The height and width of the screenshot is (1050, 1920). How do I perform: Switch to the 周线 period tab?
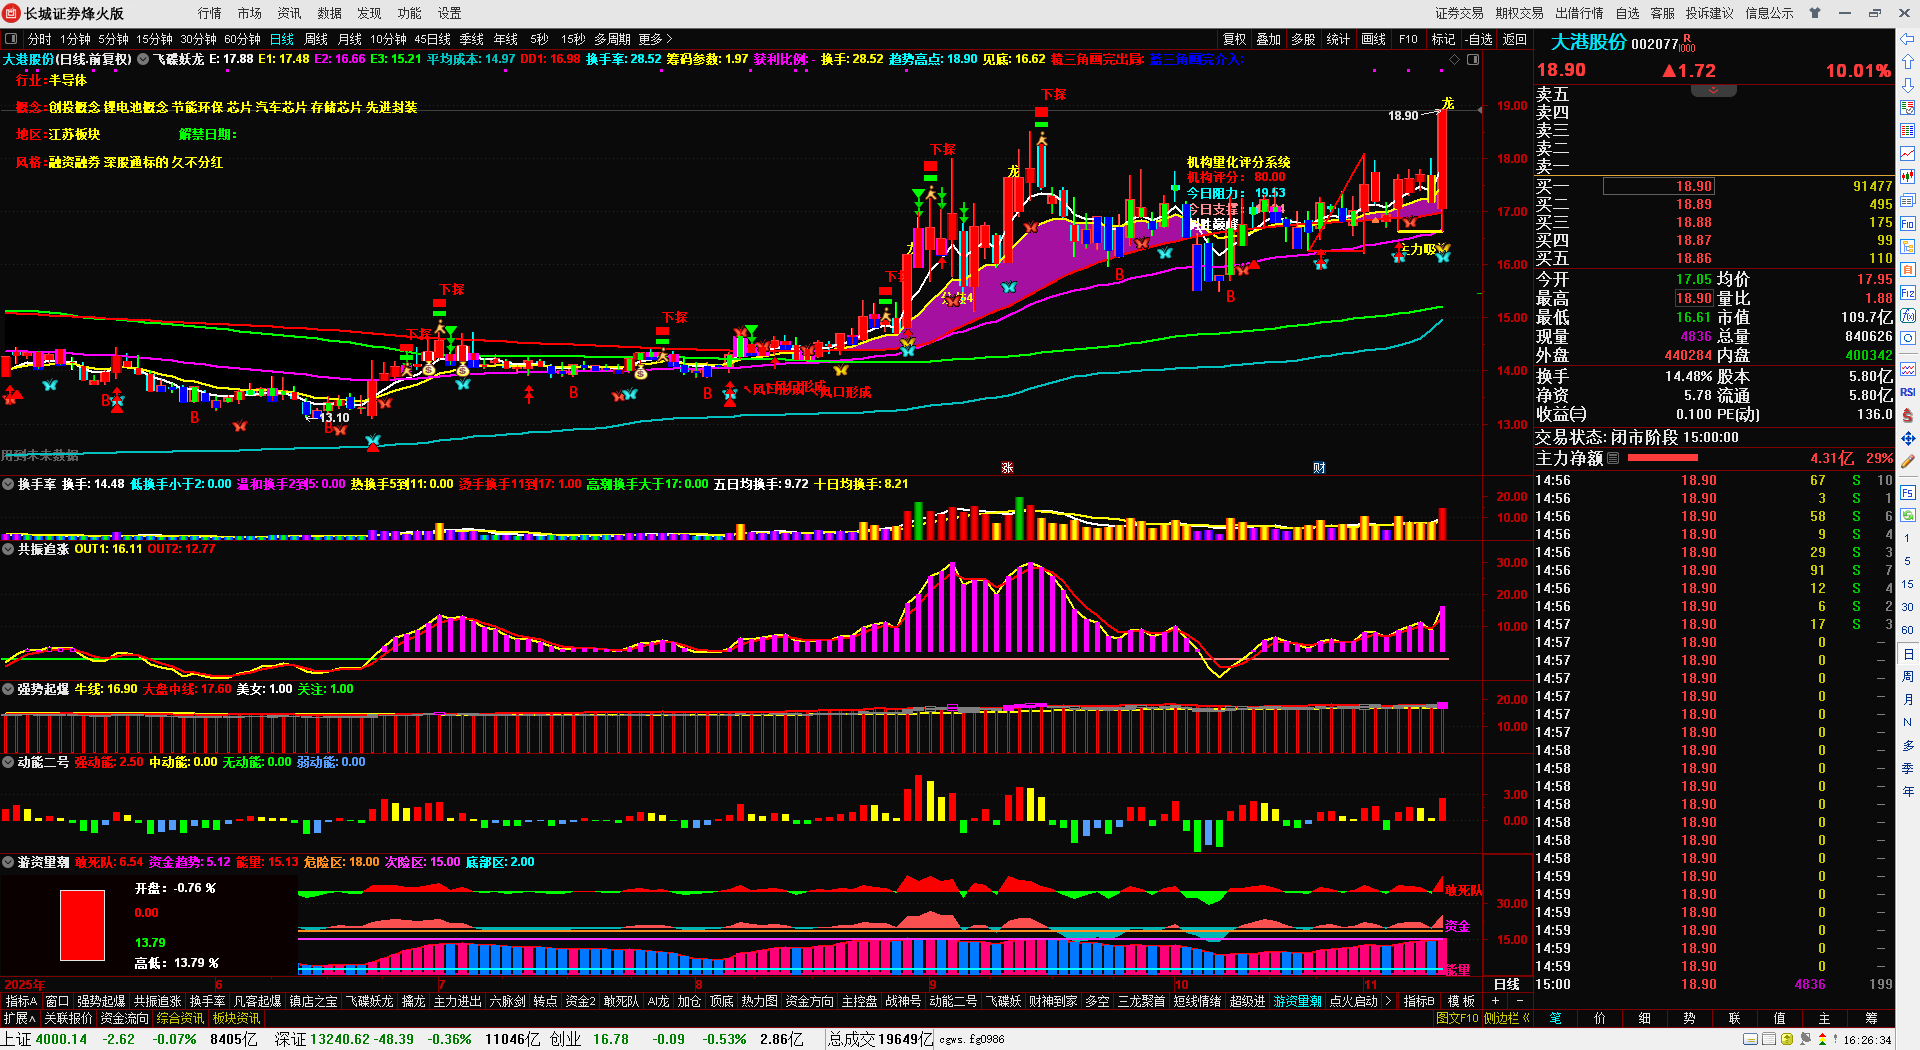tap(316, 39)
